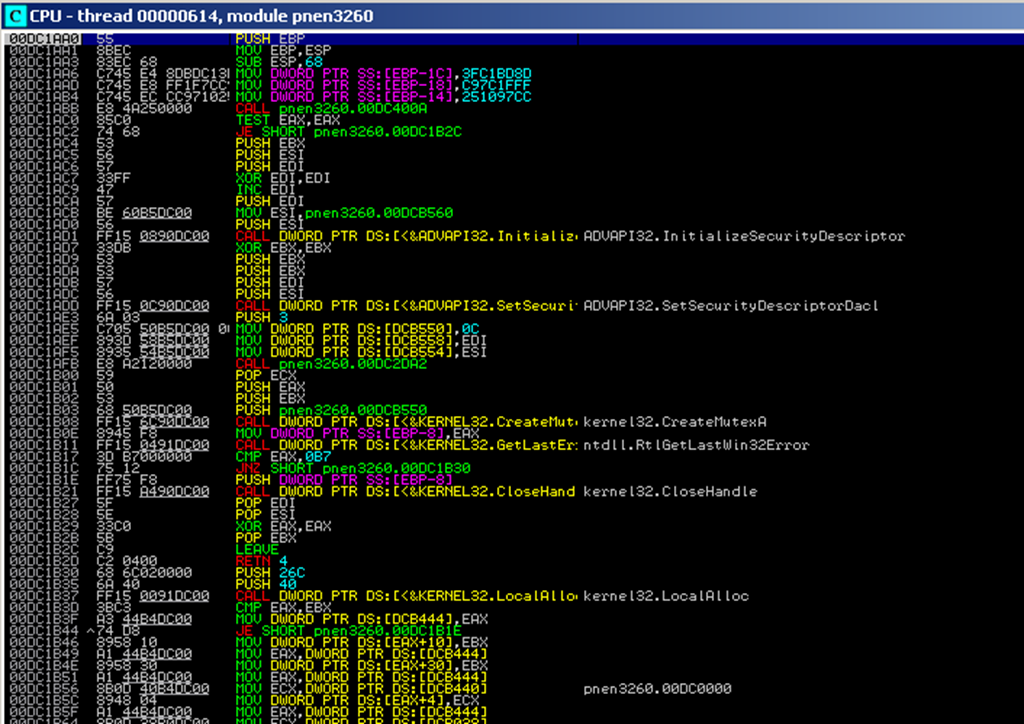This screenshot has height=724, width=1024.
Task: Click the ntdll.RtlGetLastWin32Error comment
Action: 695,445
